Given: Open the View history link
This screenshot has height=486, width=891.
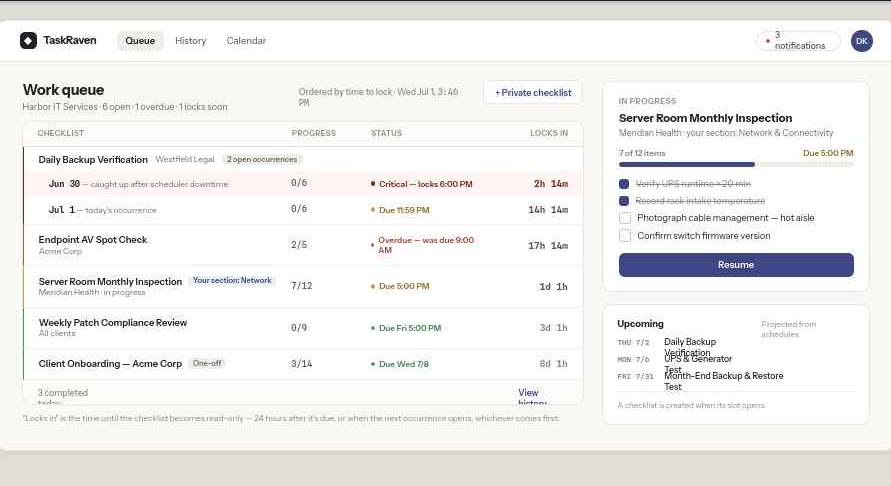Looking at the screenshot, I should 532,397.
